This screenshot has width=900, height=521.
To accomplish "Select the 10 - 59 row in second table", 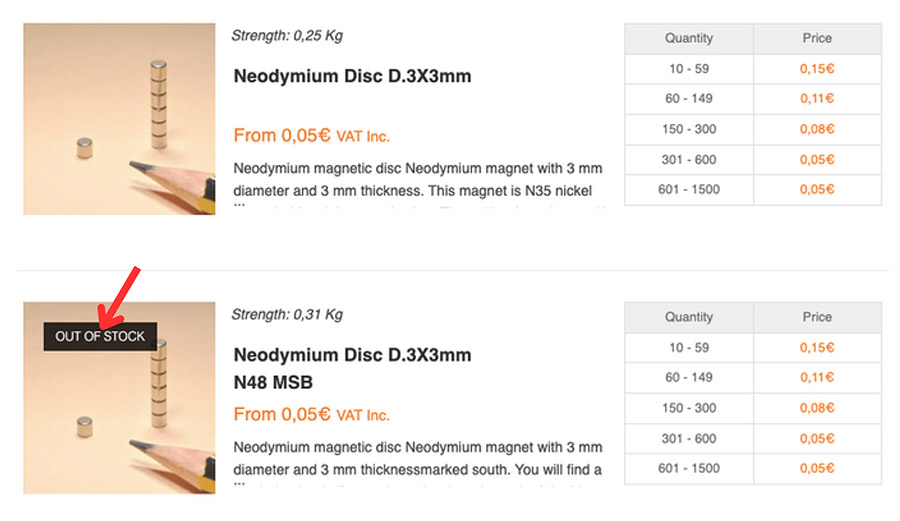I will click(x=752, y=348).
